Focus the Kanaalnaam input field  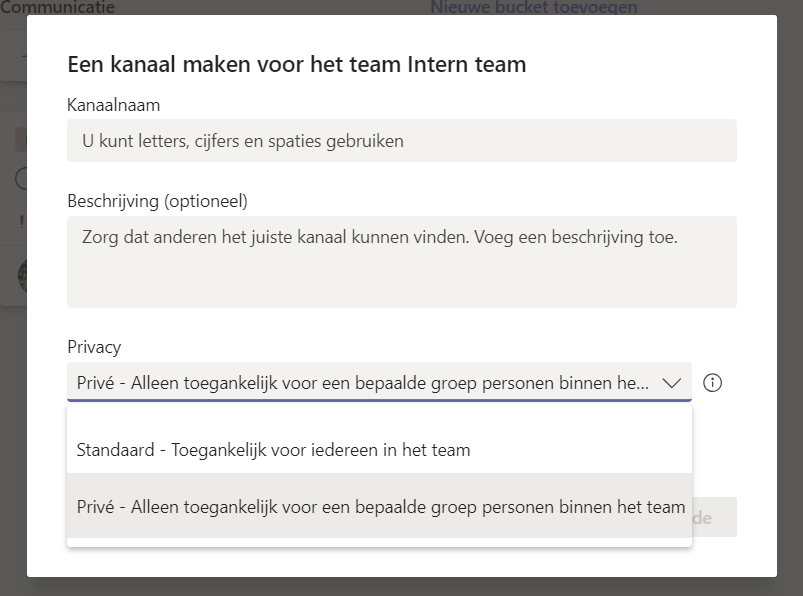[x=402, y=141]
